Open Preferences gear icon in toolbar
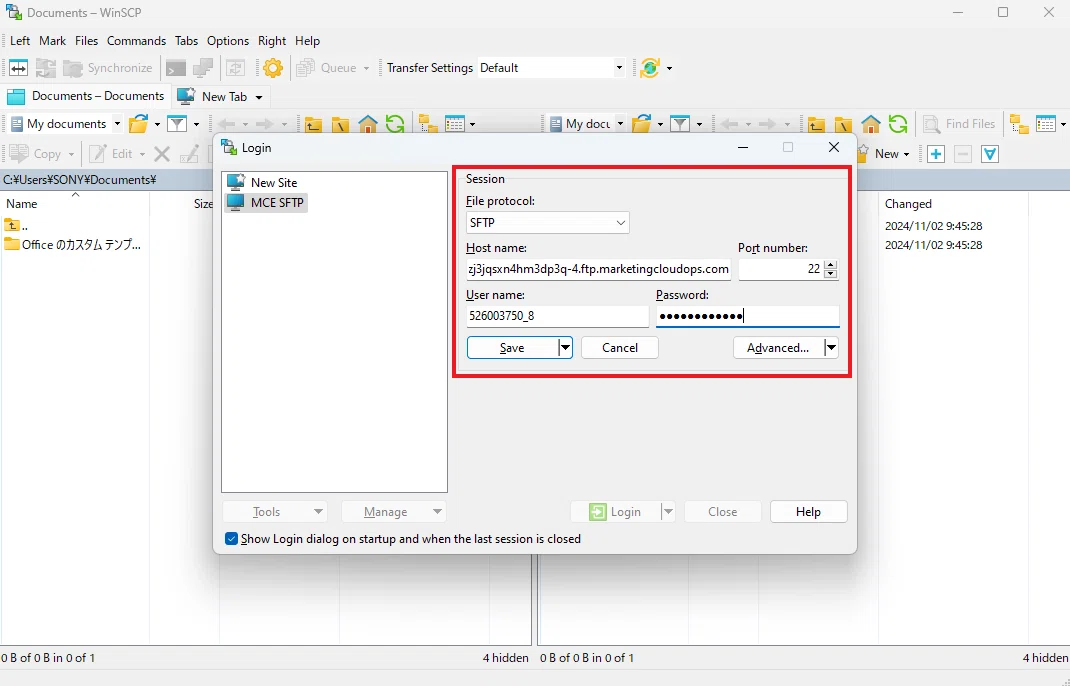Screen dimensions: 1070x686 (x=273, y=68)
